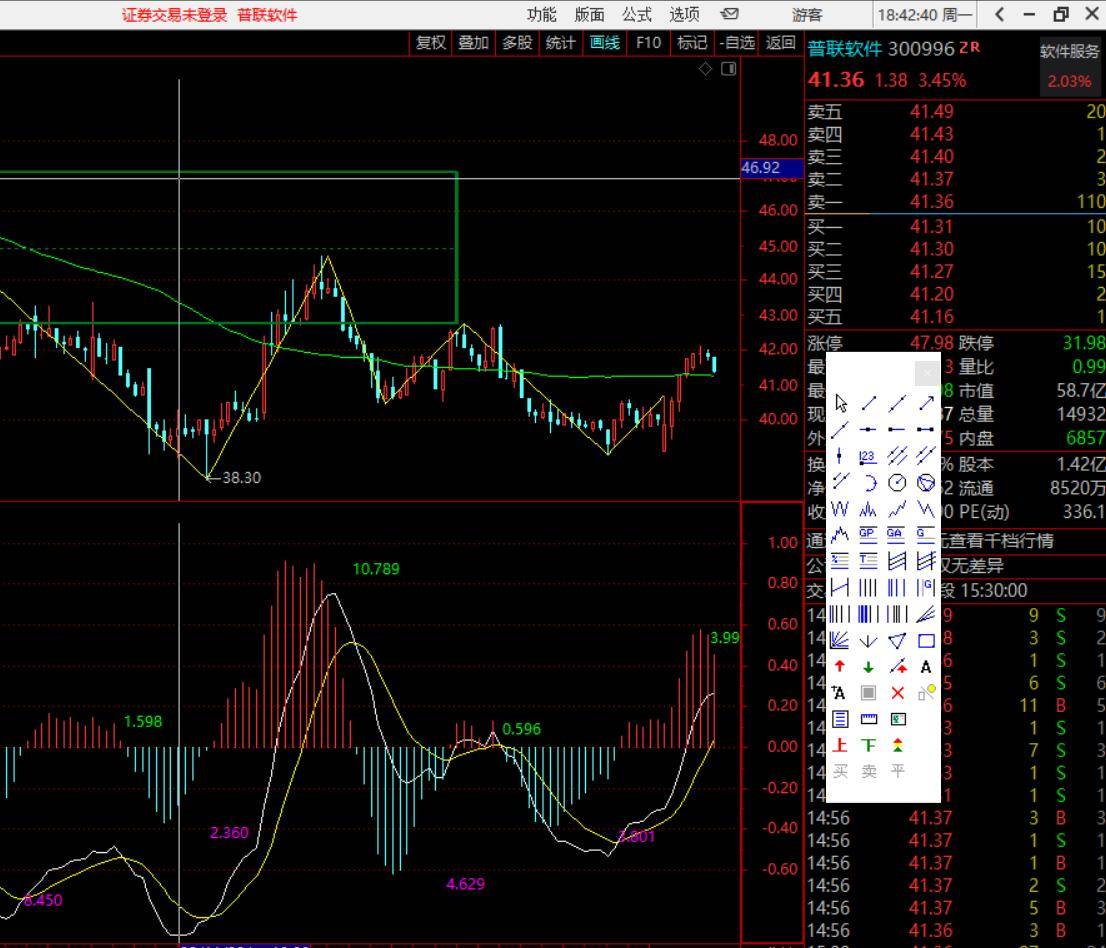Click the 10.789 MACD label
The height and width of the screenshot is (948, 1106).
coord(376,569)
